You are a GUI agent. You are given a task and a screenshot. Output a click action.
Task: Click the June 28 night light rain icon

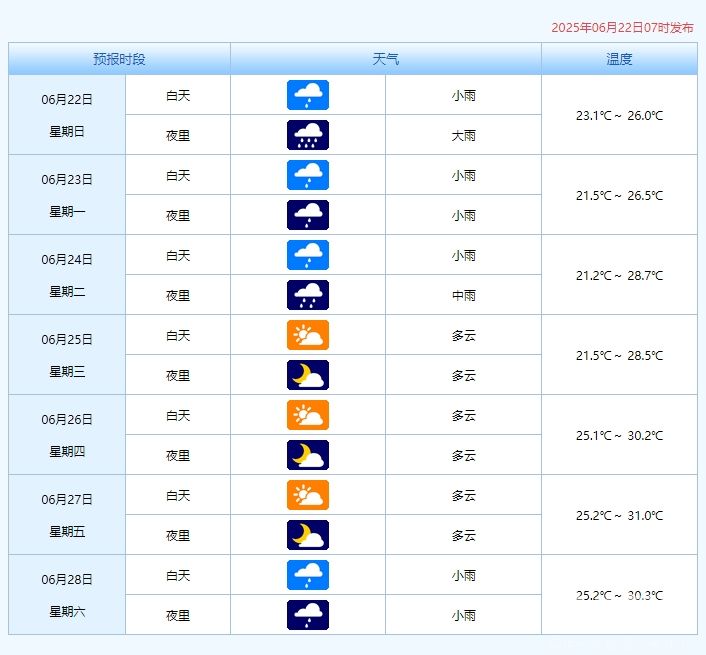[x=308, y=615]
